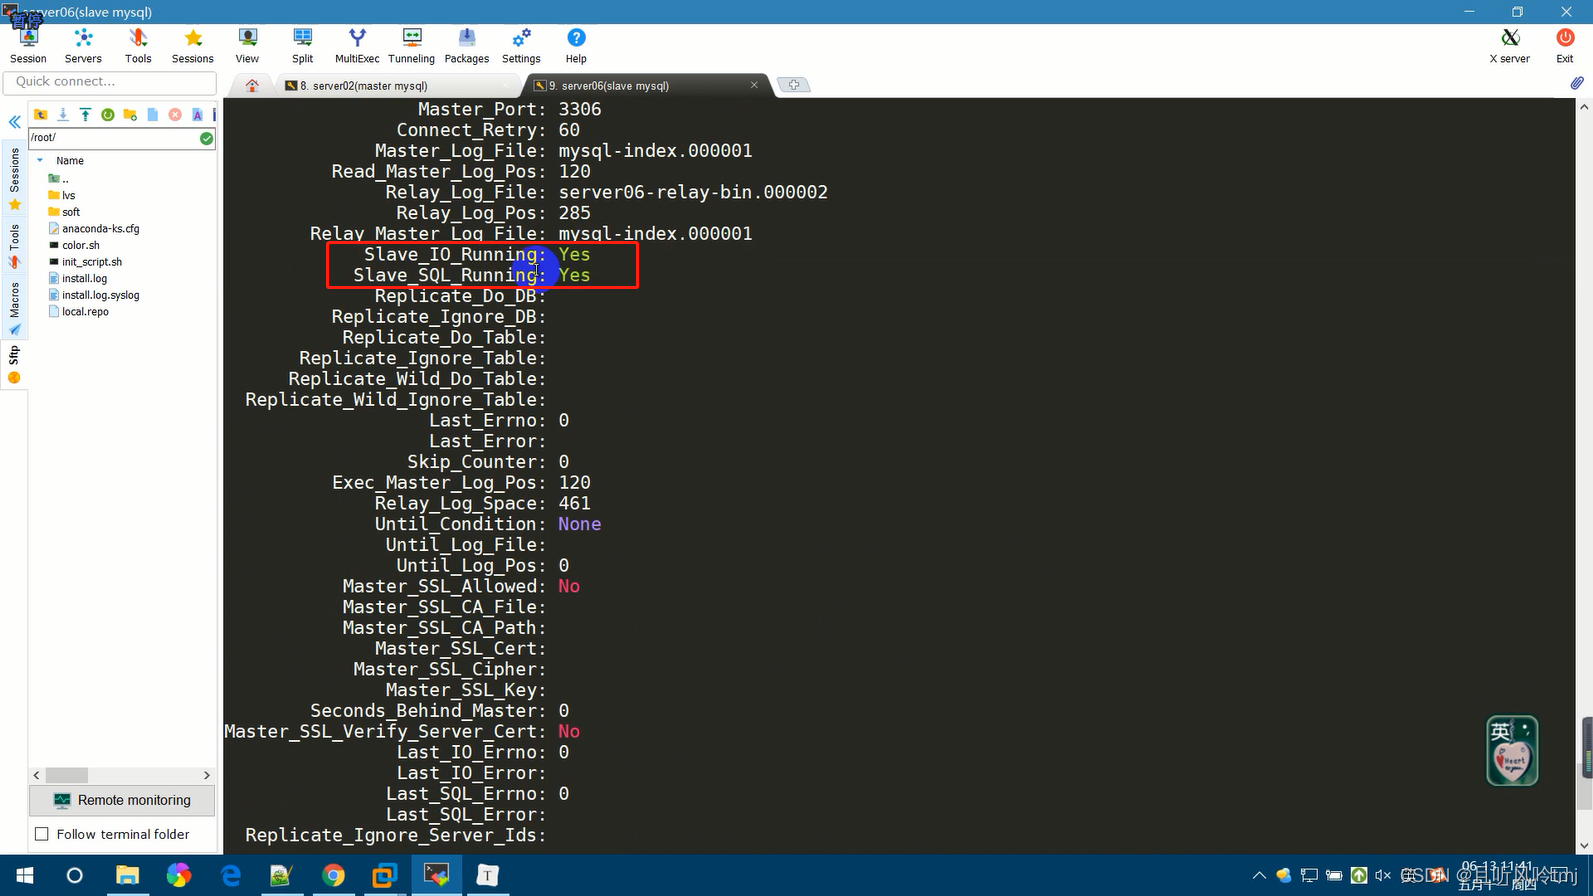Select color.sh file
The image size is (1593, 896).
[x=74, y=245]
